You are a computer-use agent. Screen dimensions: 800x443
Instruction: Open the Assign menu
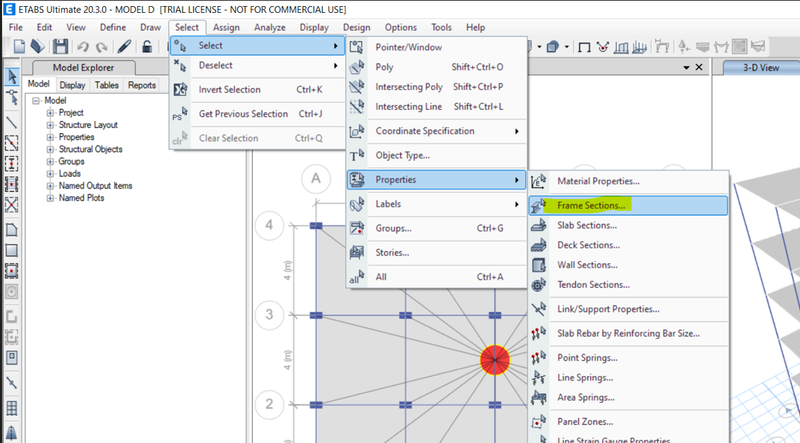(226, 28)
